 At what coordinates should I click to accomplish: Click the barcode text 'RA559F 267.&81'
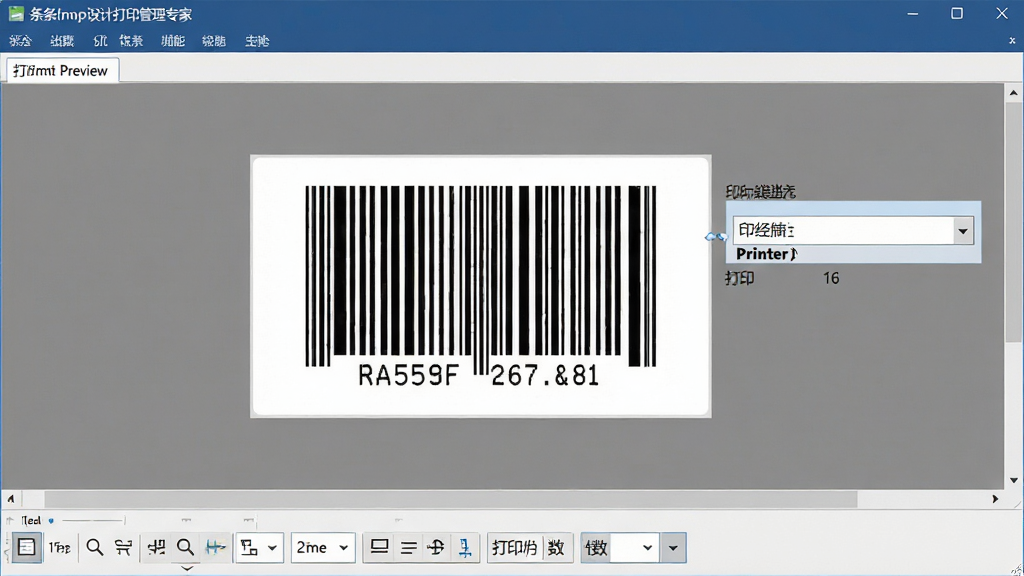(478, 376)
